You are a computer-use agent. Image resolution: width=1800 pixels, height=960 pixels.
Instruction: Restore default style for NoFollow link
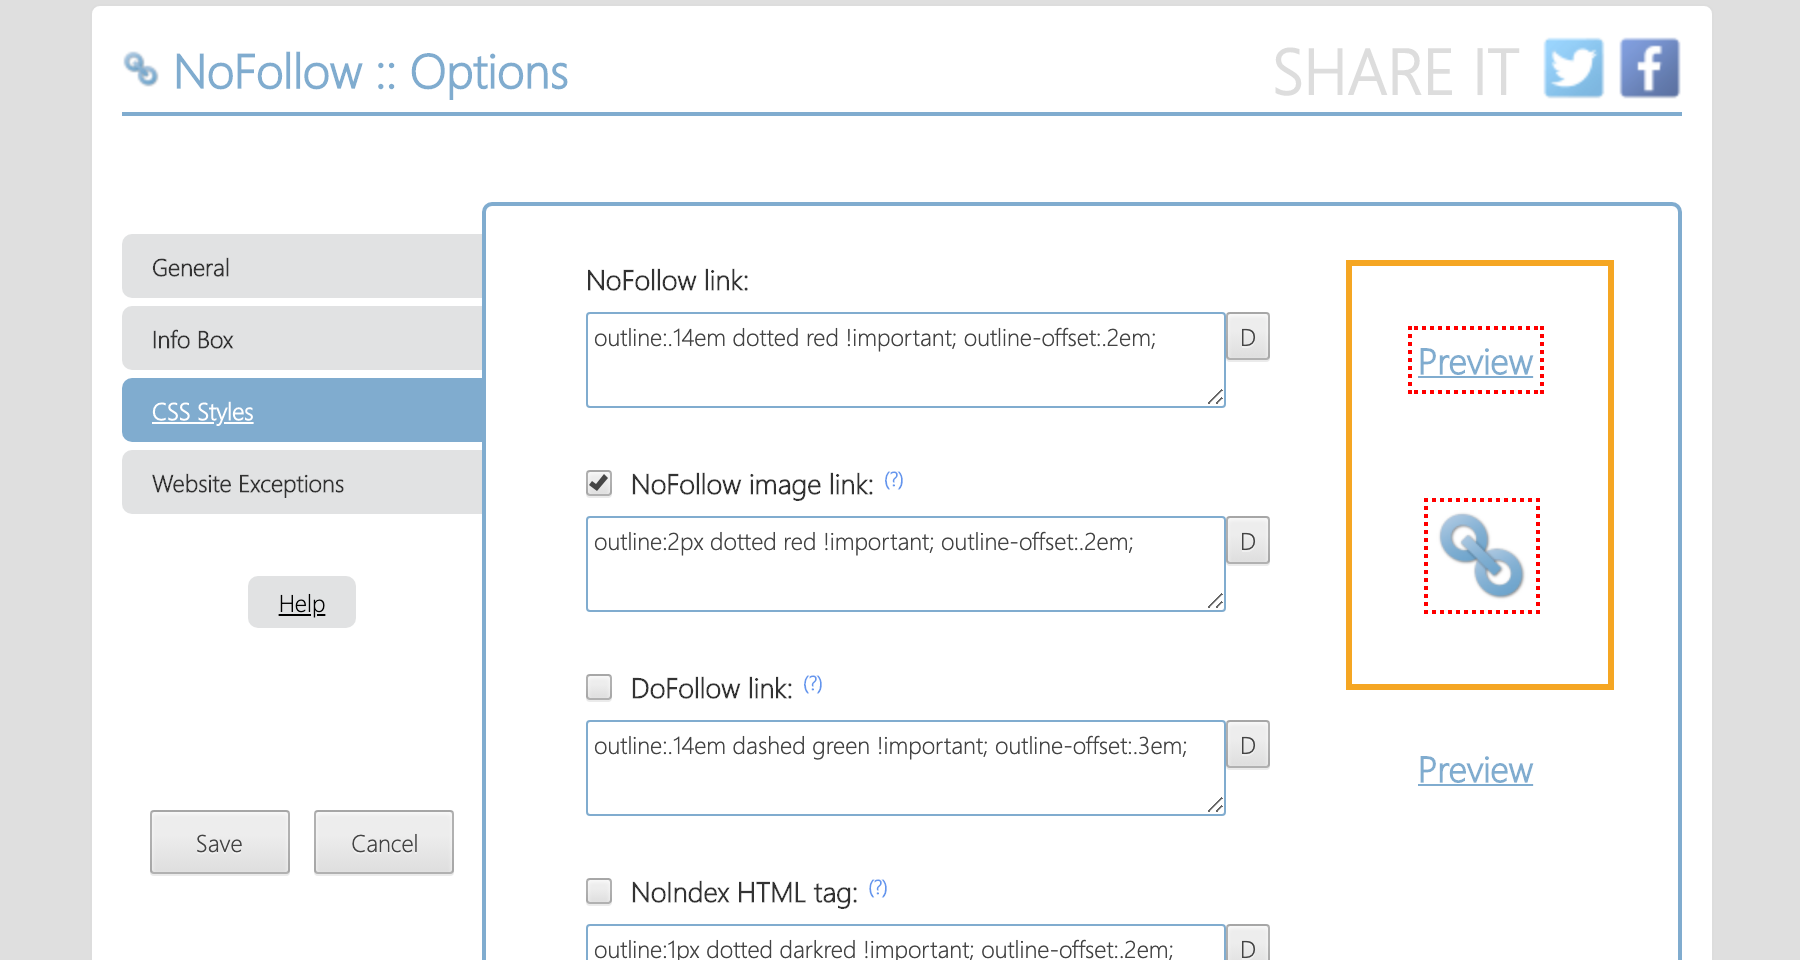pos(1246,337)
